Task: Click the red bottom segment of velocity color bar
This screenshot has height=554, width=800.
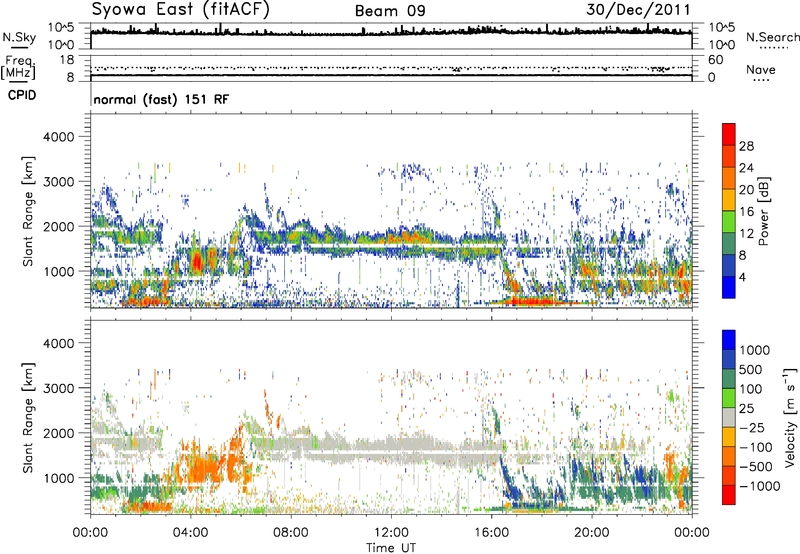Action: click(729, 495)
